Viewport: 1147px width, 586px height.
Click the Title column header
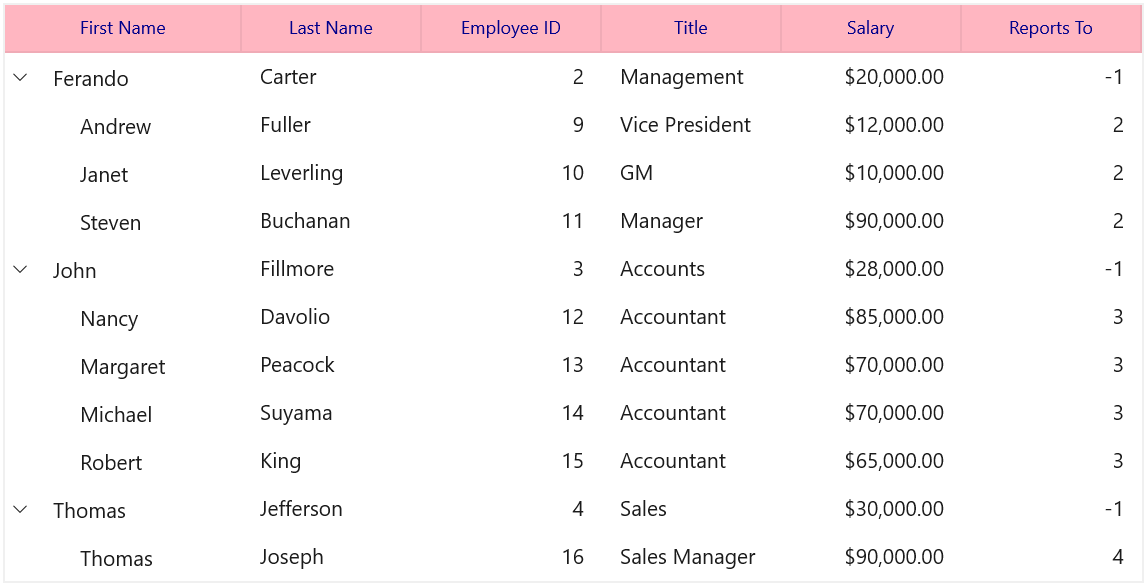pyautogui.click(x=691, y=29)
